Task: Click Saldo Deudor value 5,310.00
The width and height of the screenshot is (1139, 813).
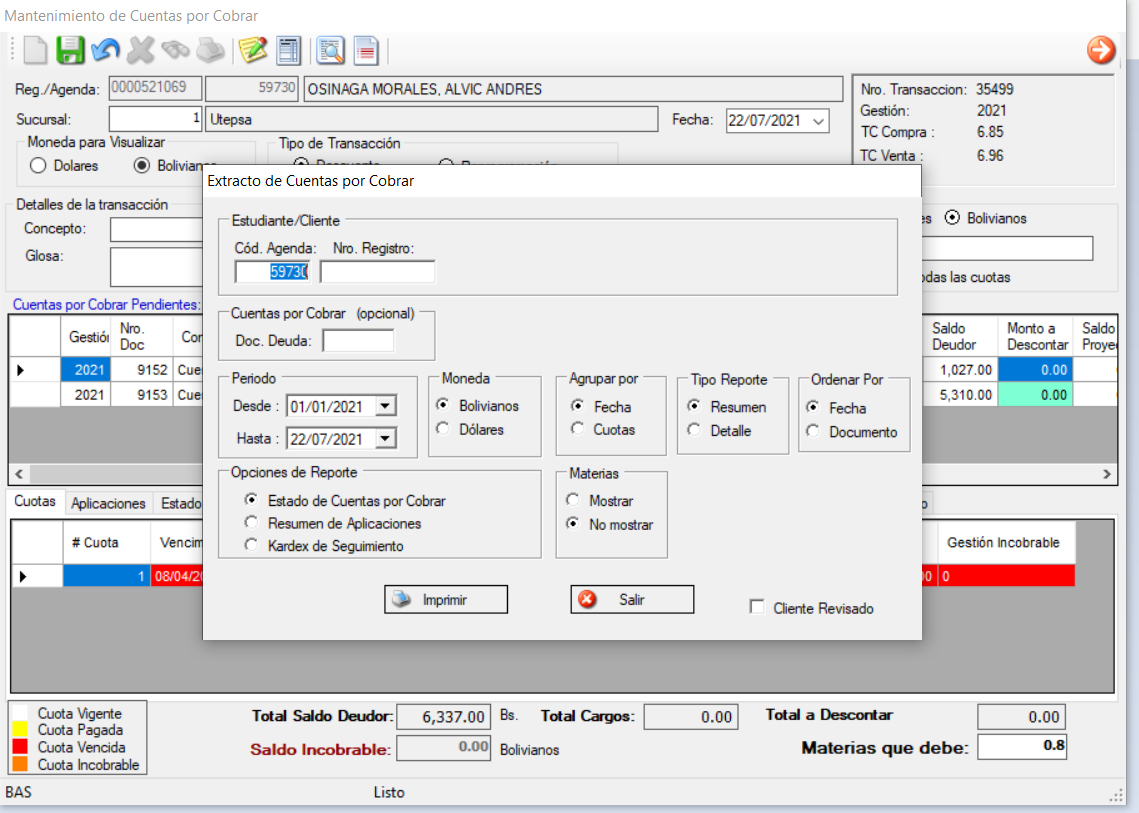Action: tap(960, 395)
